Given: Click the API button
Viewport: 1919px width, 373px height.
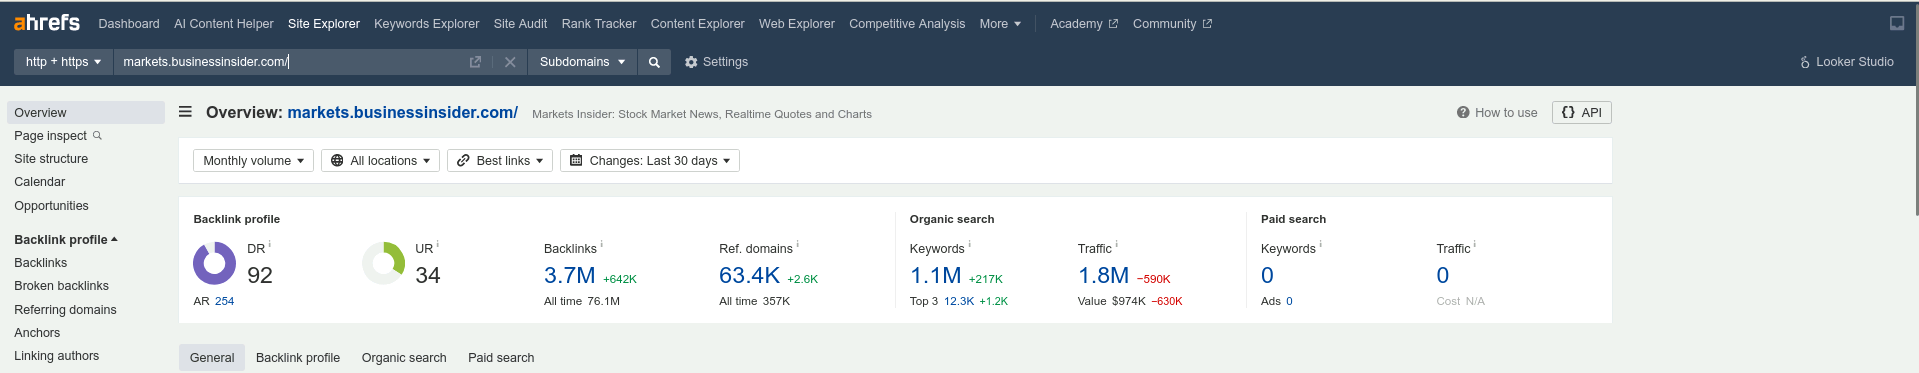Looking at the screenshot, I should (1582, 113).
